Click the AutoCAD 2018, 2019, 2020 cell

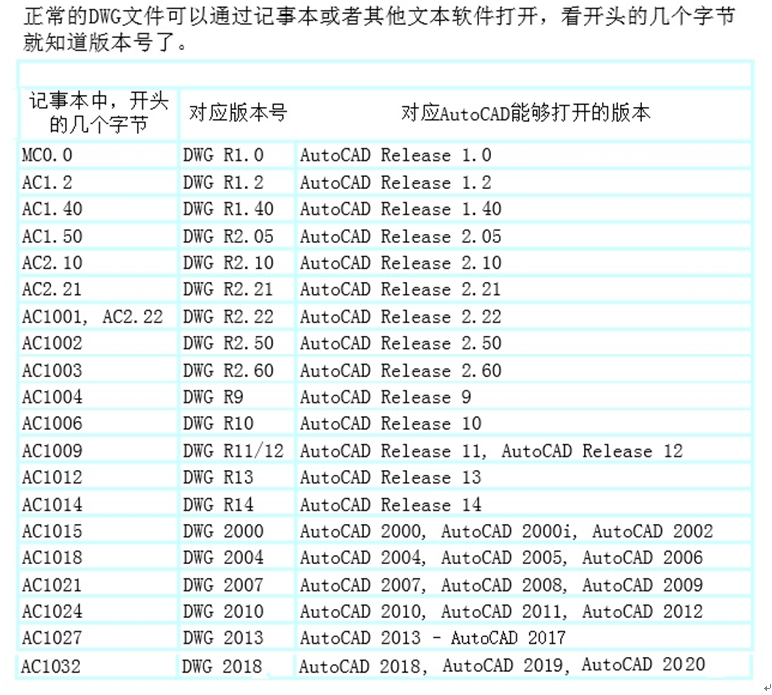point(523,666)
